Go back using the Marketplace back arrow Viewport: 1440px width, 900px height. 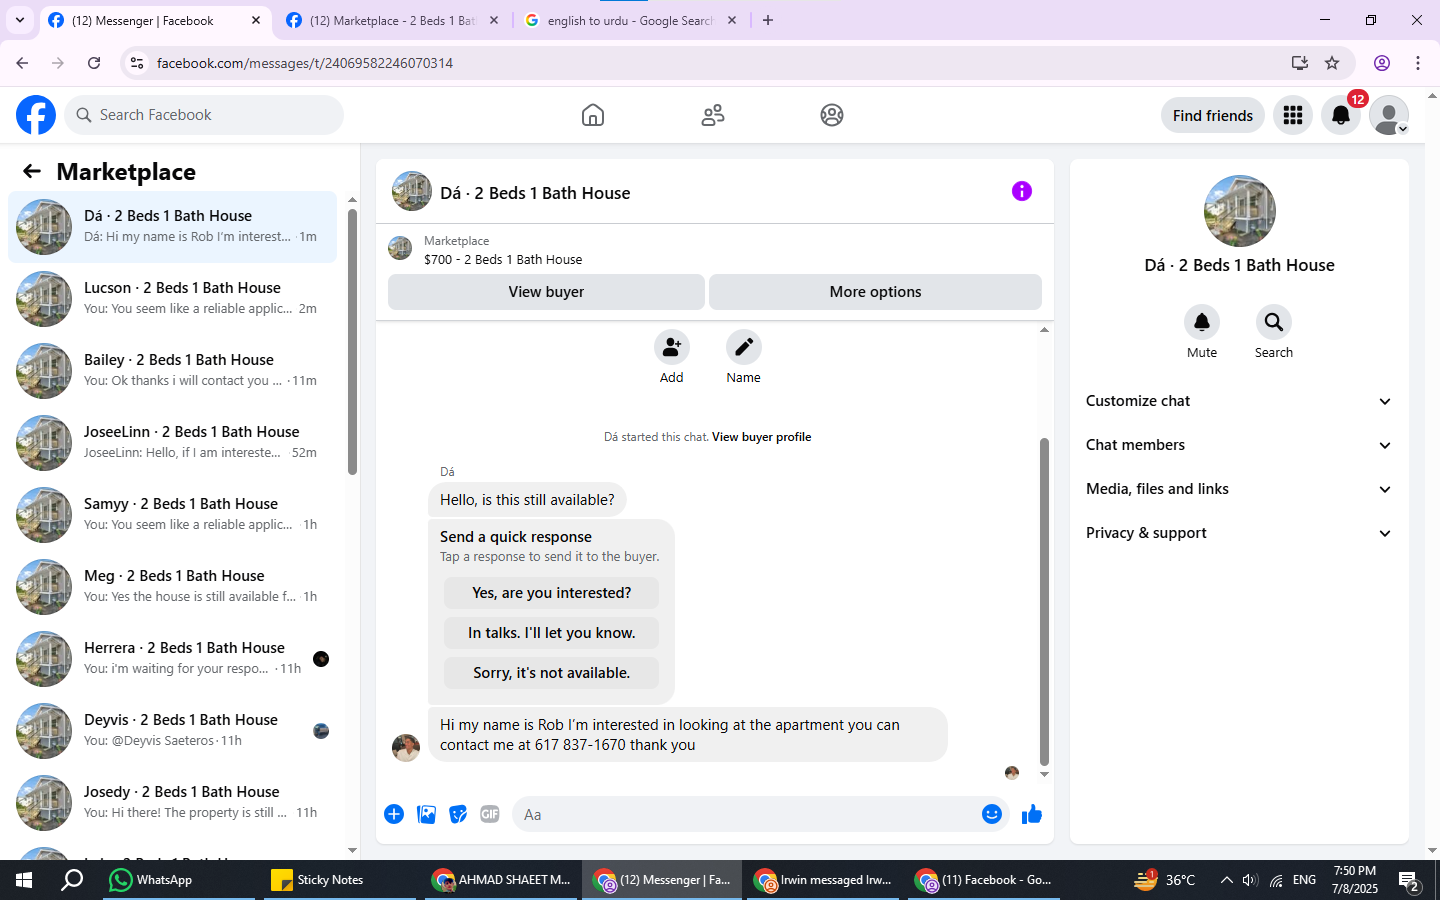[32, 171]
